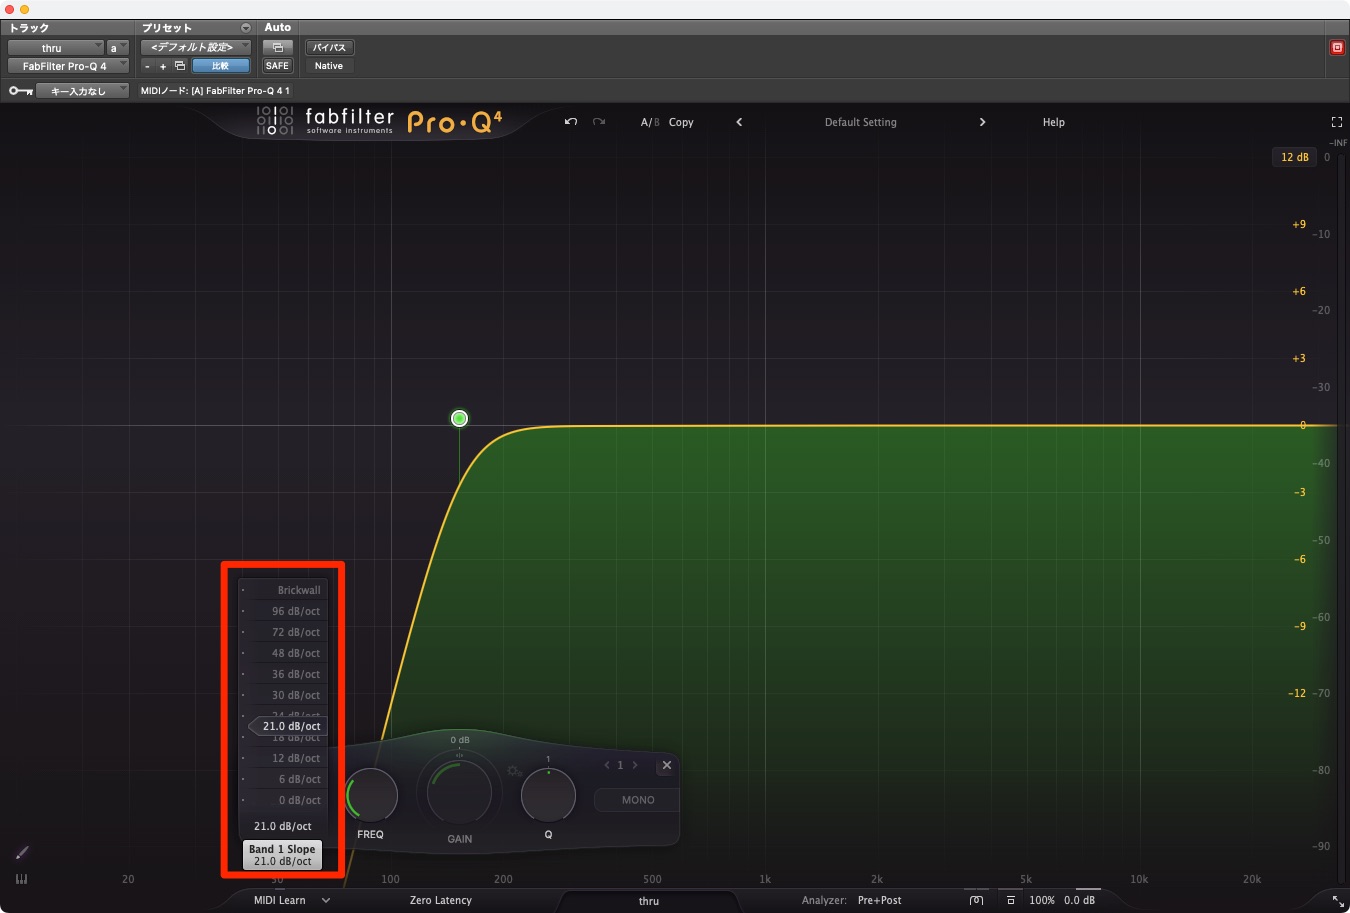Image resolution: width=1350 pixels, height=913 pixels.
Task: Toggle the SAFE automation button
Action: (277, 66)
